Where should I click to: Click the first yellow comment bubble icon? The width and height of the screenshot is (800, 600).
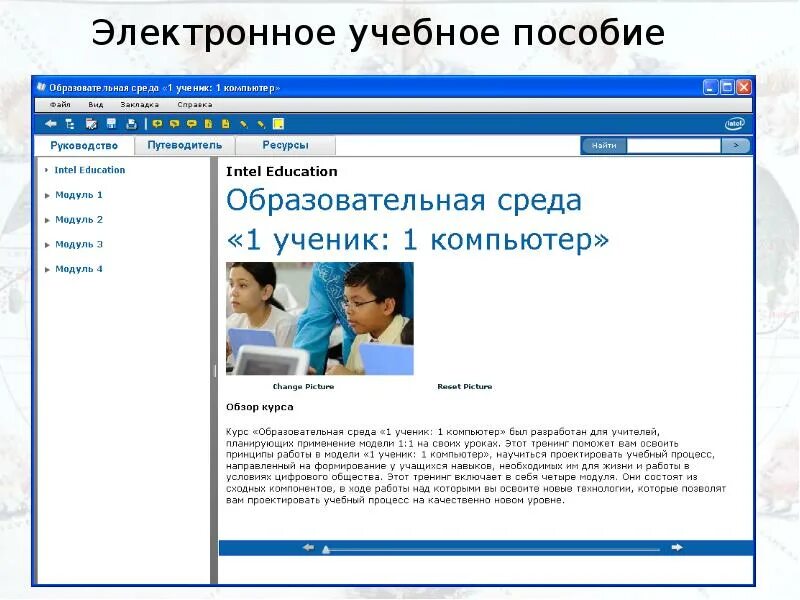[x=157, y=123]
